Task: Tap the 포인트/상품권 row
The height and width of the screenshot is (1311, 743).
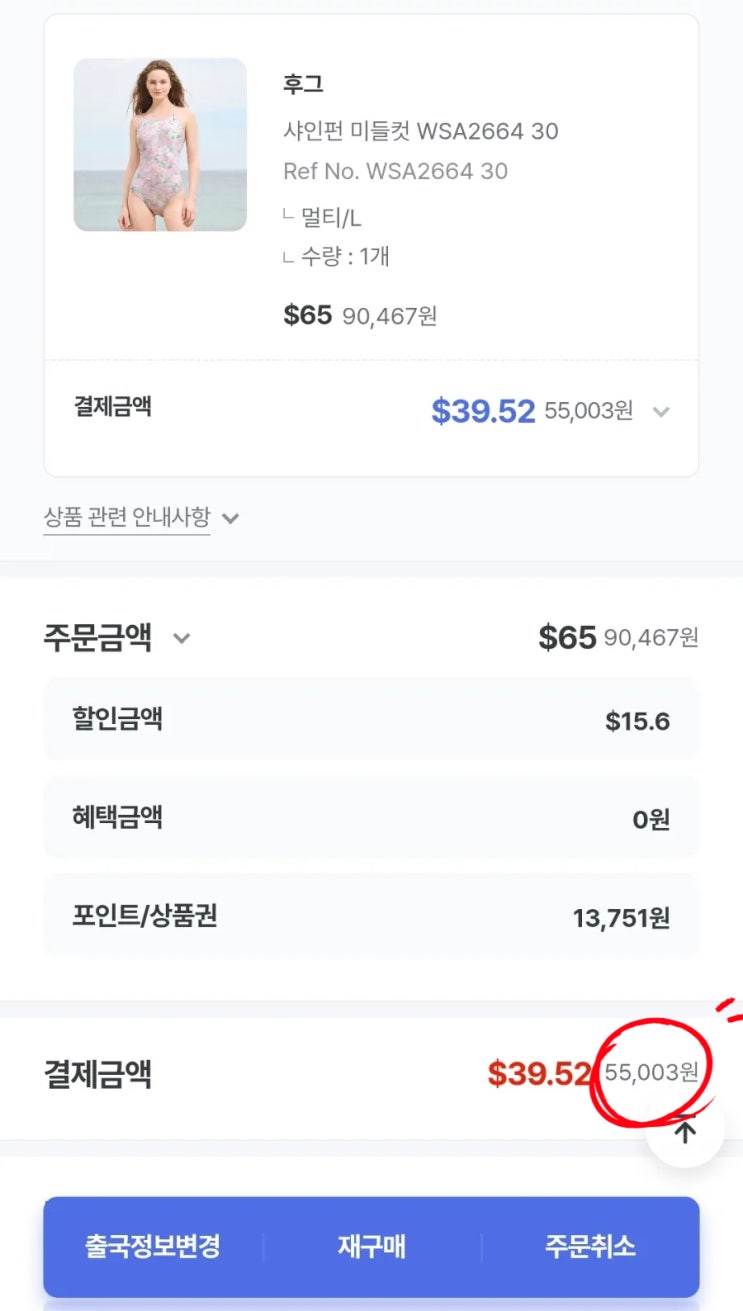Action: (371, 917)
